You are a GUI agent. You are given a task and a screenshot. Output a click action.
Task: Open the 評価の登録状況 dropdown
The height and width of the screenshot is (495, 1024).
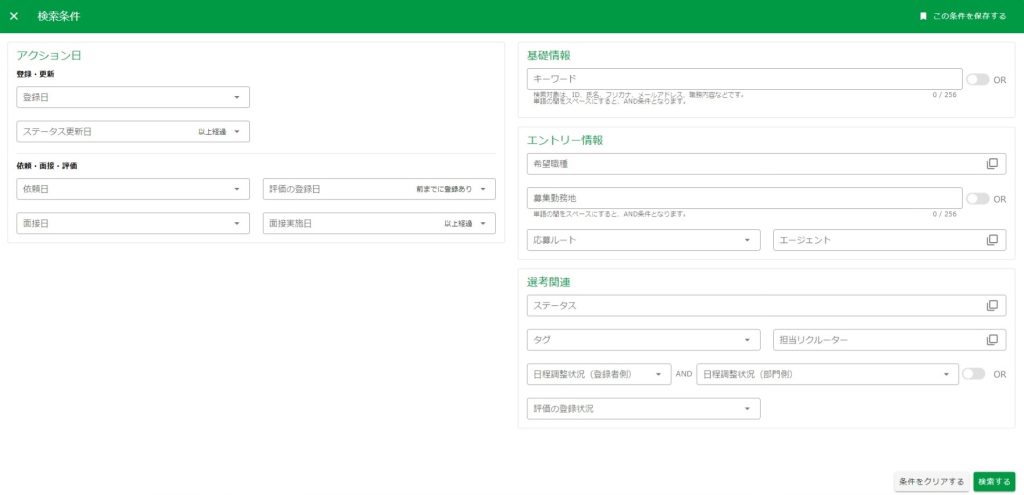click(x=746, y=408)
